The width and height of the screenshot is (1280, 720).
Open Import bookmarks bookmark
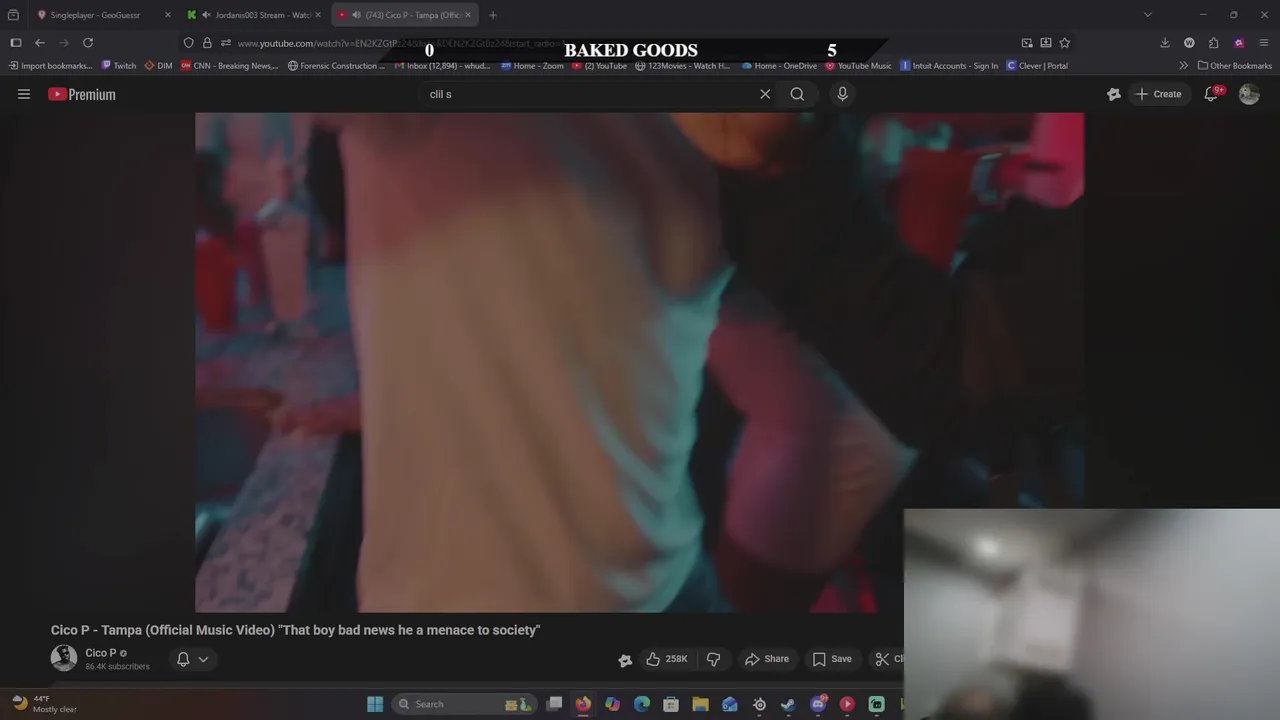(x=50, y=66)
